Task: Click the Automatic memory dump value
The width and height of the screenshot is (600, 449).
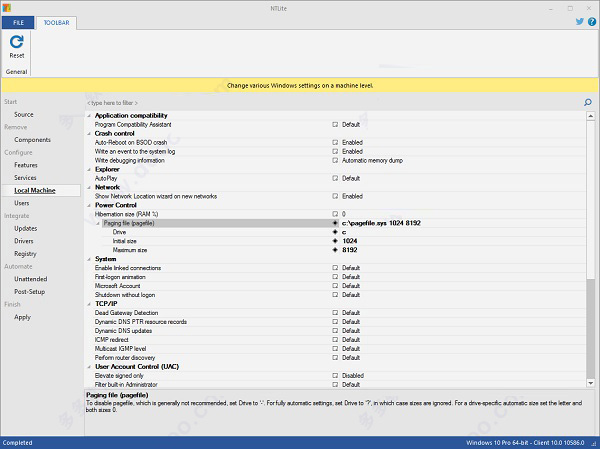Action: (x=372, y=160)
